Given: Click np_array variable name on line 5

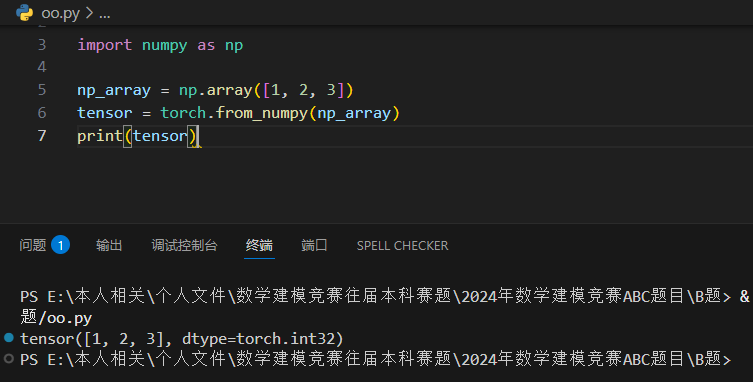Looking at the screenshot, I should (114, 90).
